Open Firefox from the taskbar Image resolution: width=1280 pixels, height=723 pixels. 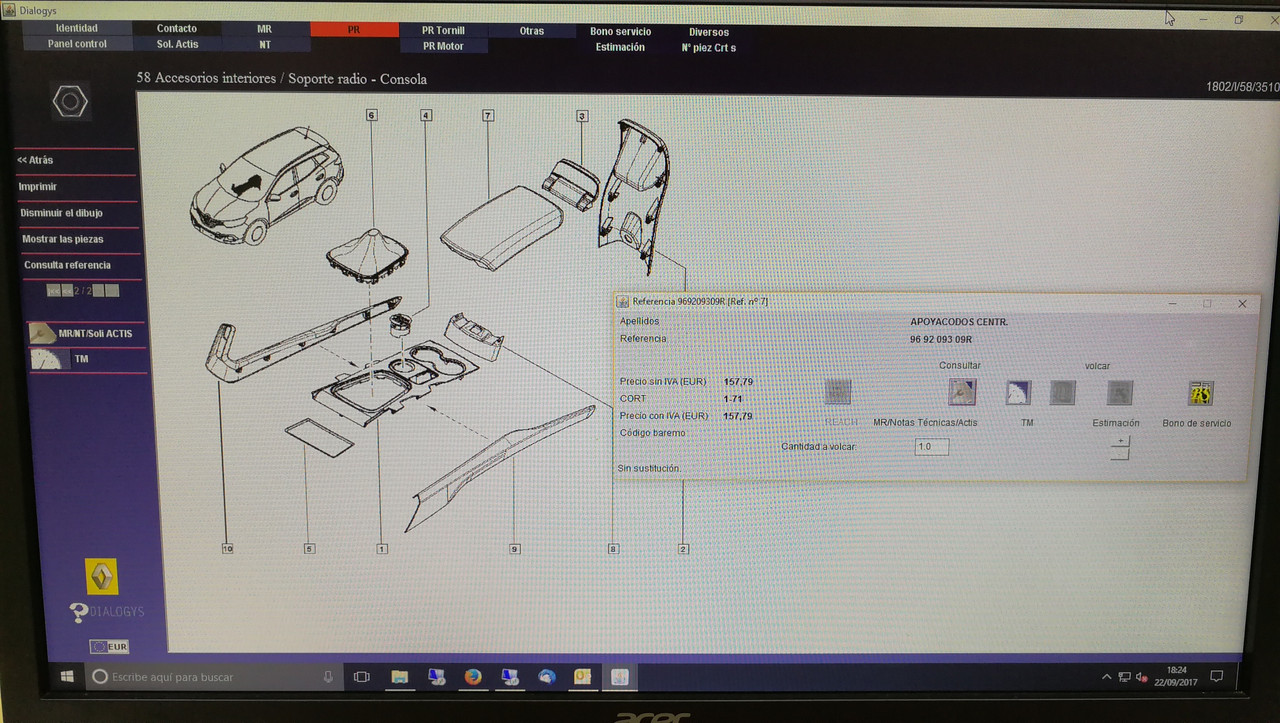[x=472, y=677]
